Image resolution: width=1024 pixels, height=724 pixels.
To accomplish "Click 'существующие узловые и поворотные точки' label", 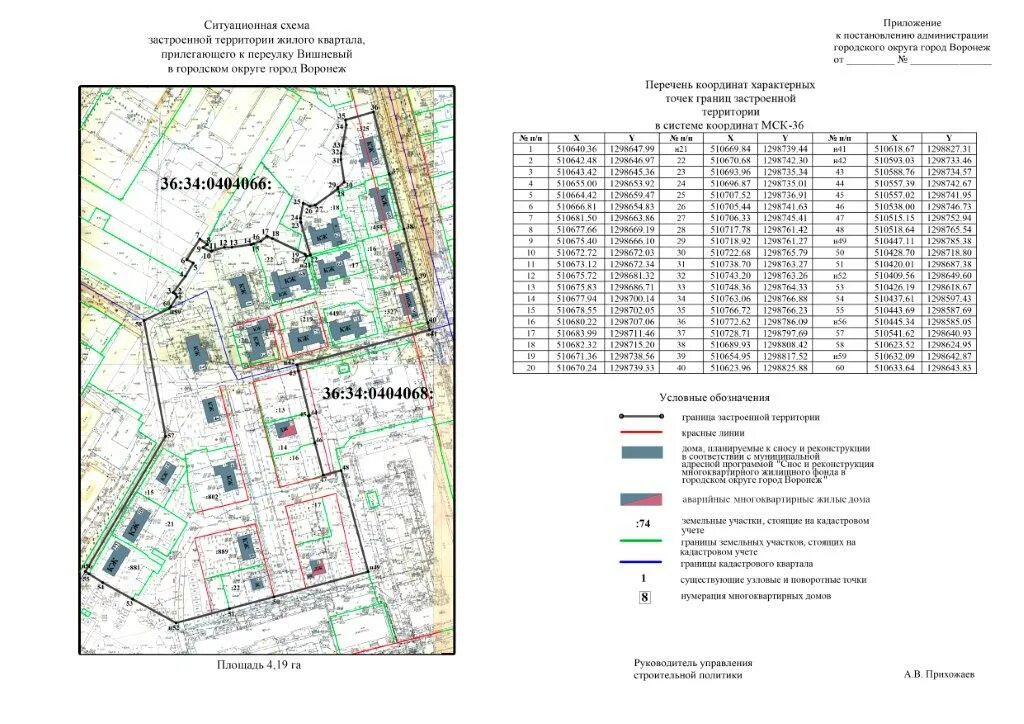I will [x=773, y=580].
